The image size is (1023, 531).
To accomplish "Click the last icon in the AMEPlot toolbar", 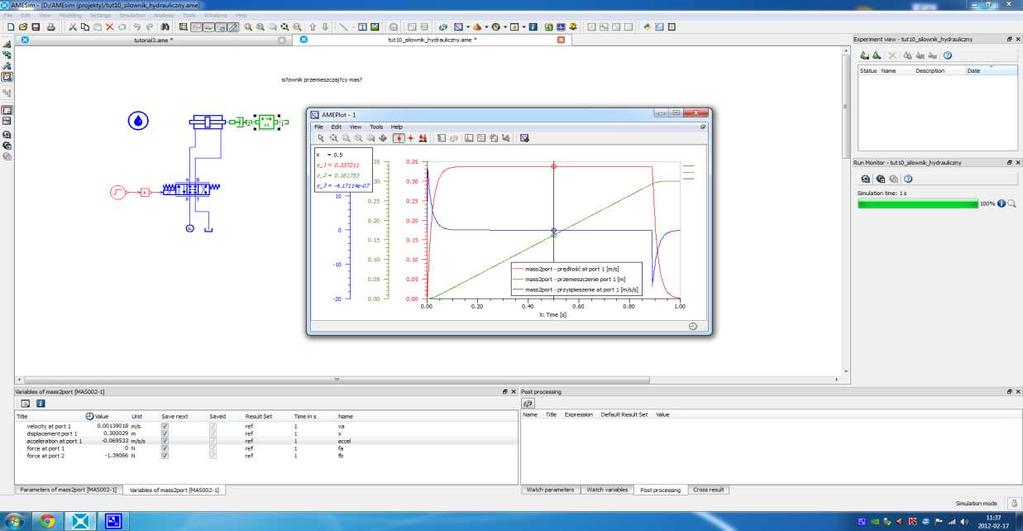I will 524,138.
